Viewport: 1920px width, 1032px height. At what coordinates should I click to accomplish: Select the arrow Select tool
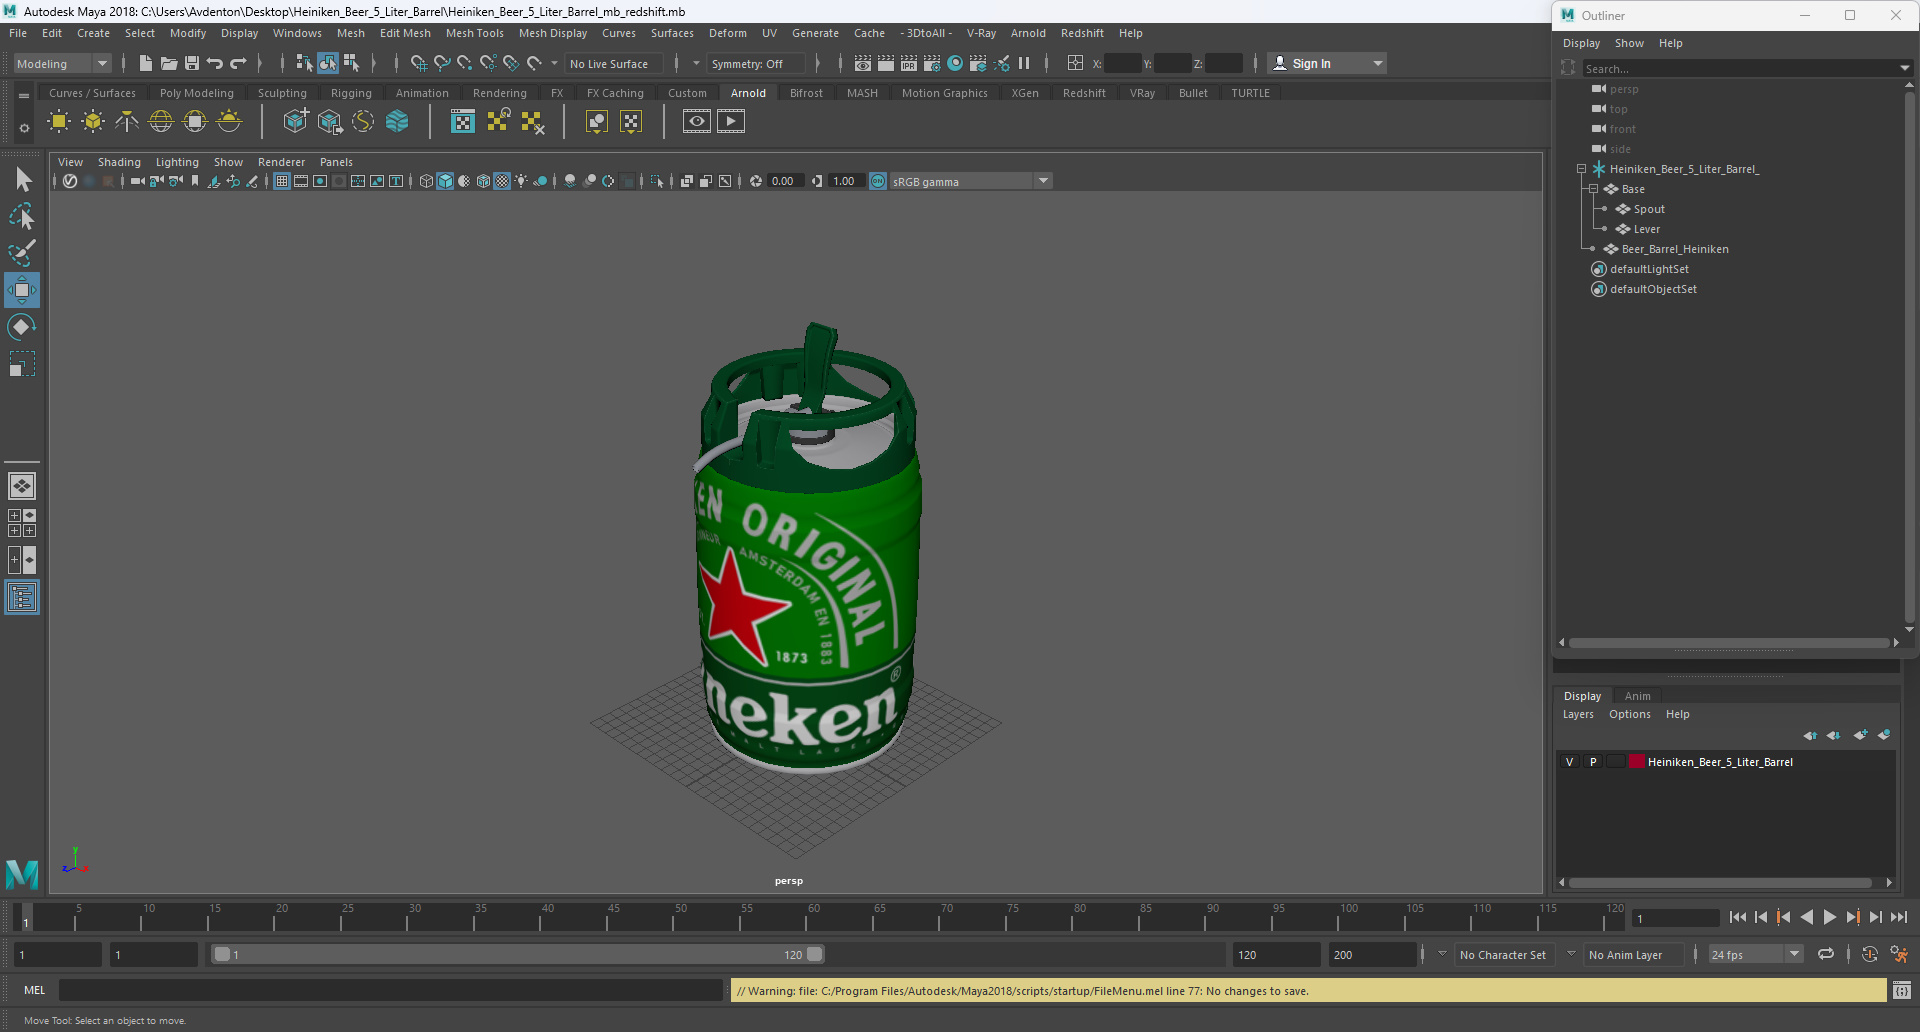tap(22, 180)
